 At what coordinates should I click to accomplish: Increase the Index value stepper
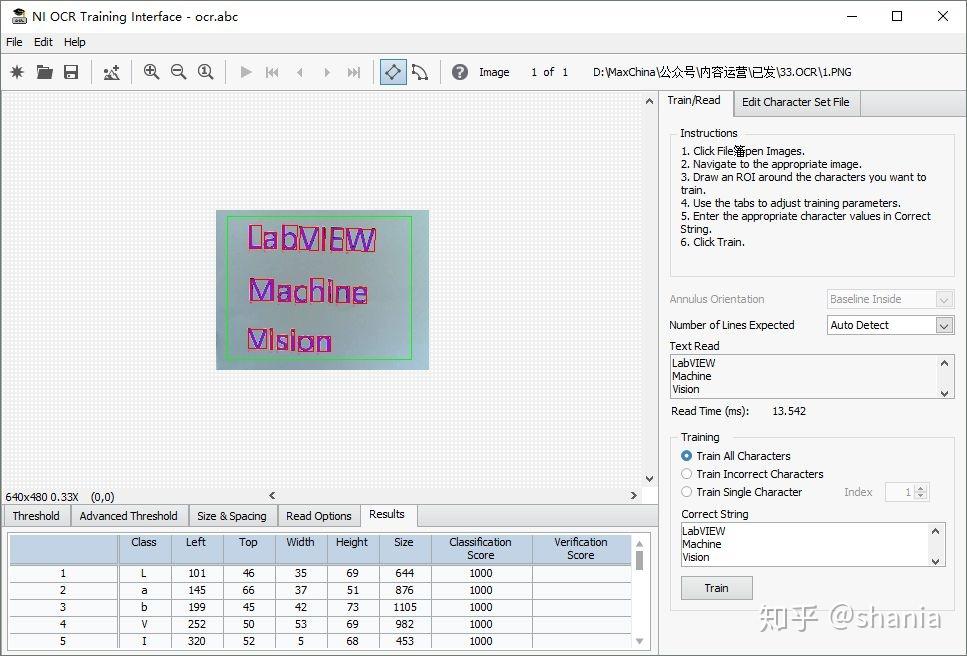(920, 488)
